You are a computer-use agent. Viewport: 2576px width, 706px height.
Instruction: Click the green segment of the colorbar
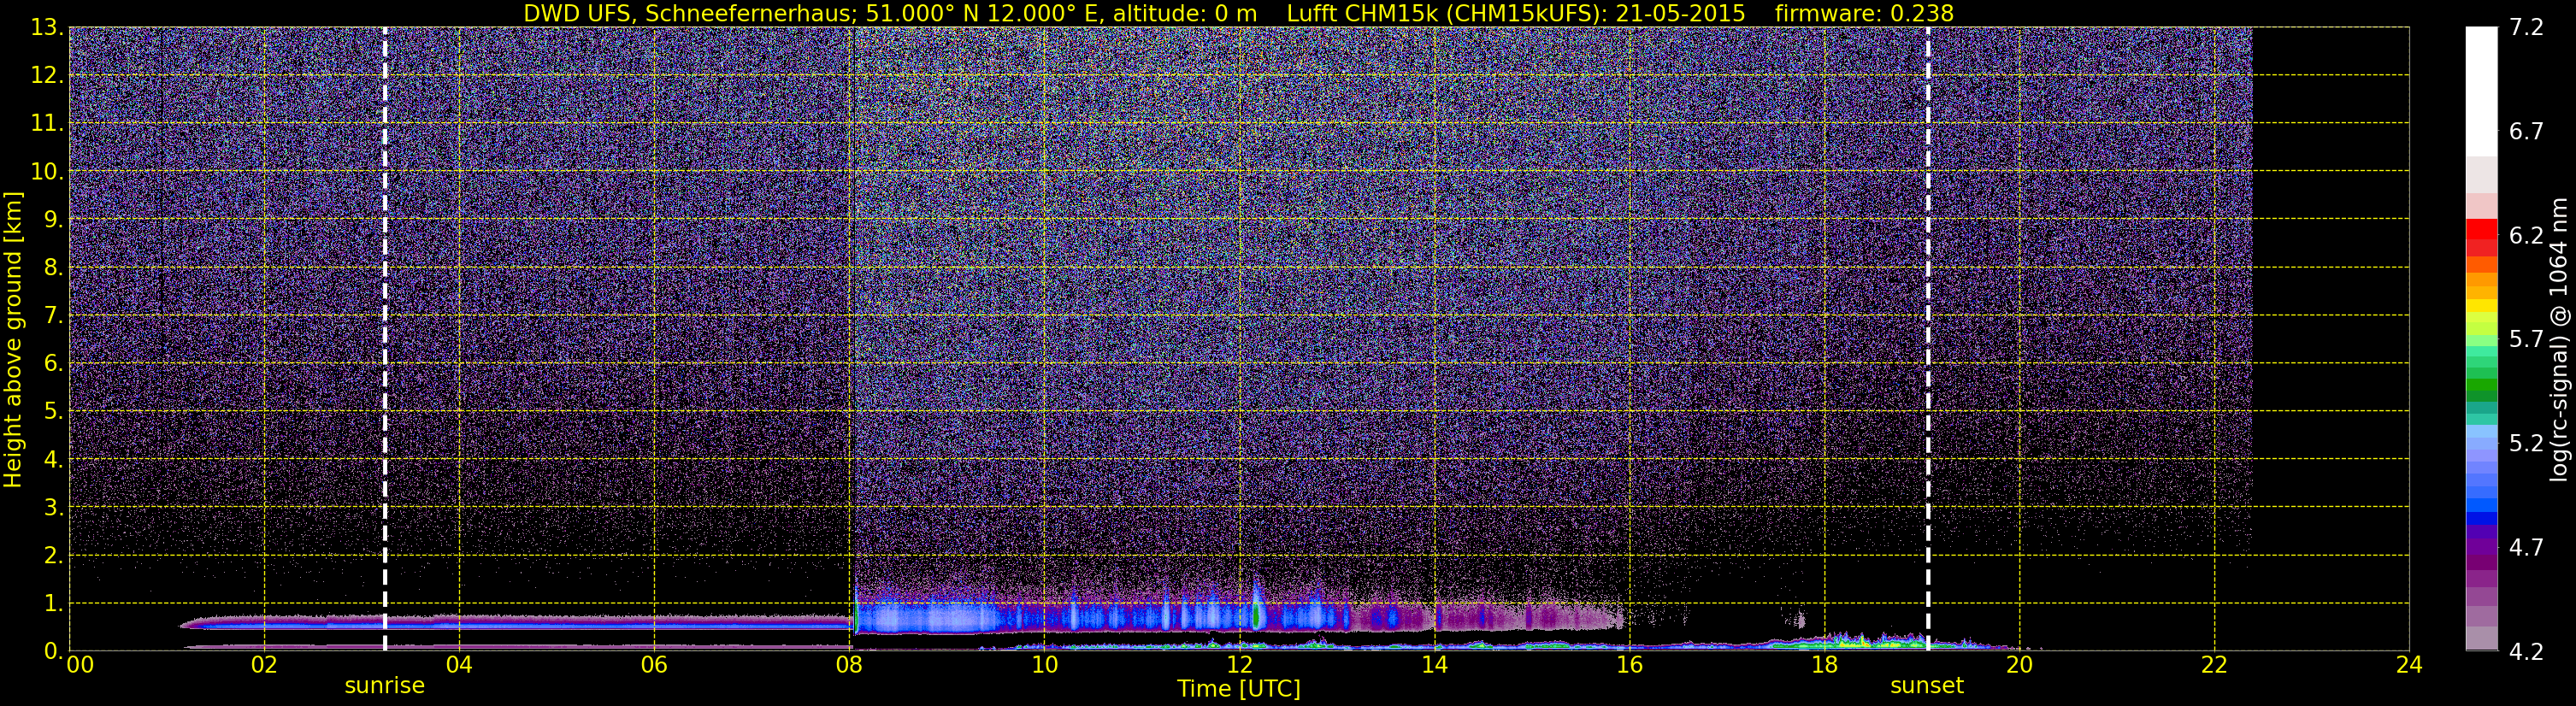coord(2481,385)
